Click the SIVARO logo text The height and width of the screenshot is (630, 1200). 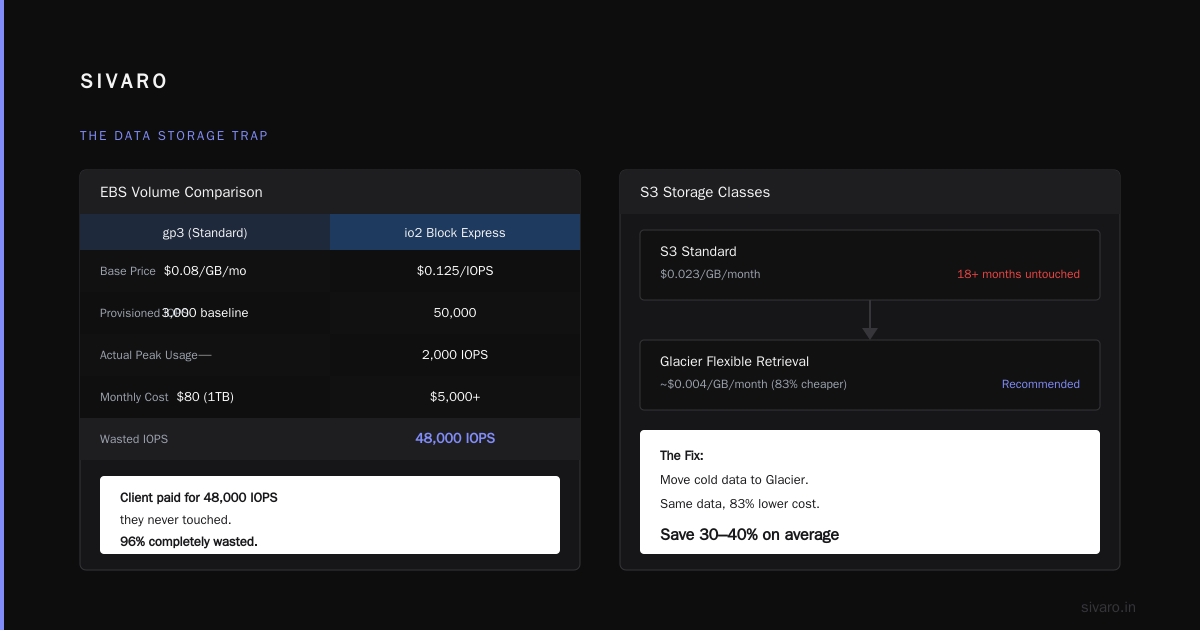tap(124, 82)
